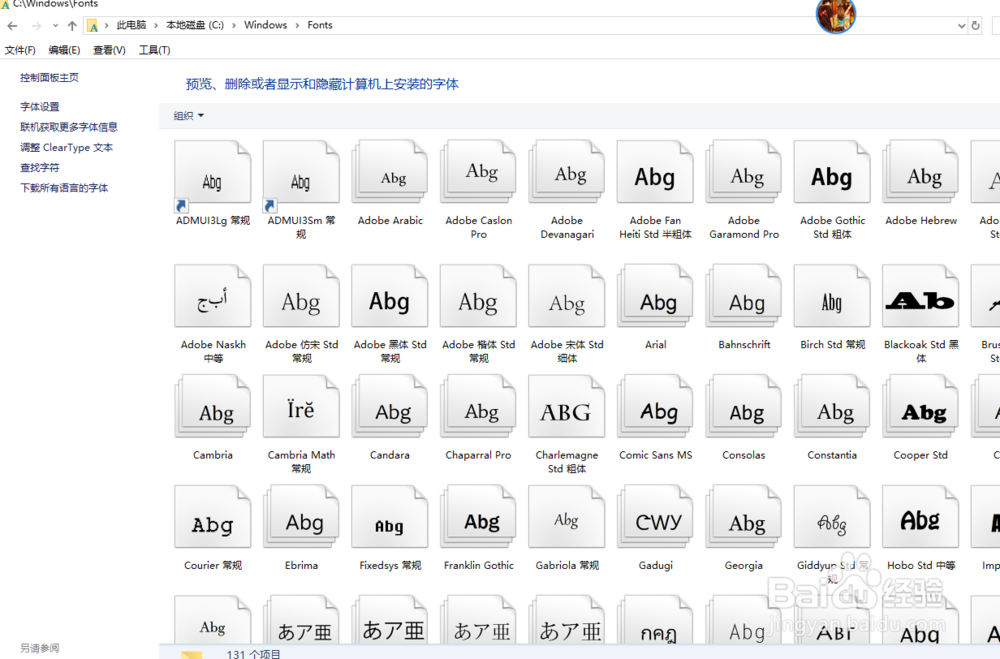This screenshot has width=1000, height=659.
Task: Select the Franklin Gothic font
Action: click(x=478, y=517)
